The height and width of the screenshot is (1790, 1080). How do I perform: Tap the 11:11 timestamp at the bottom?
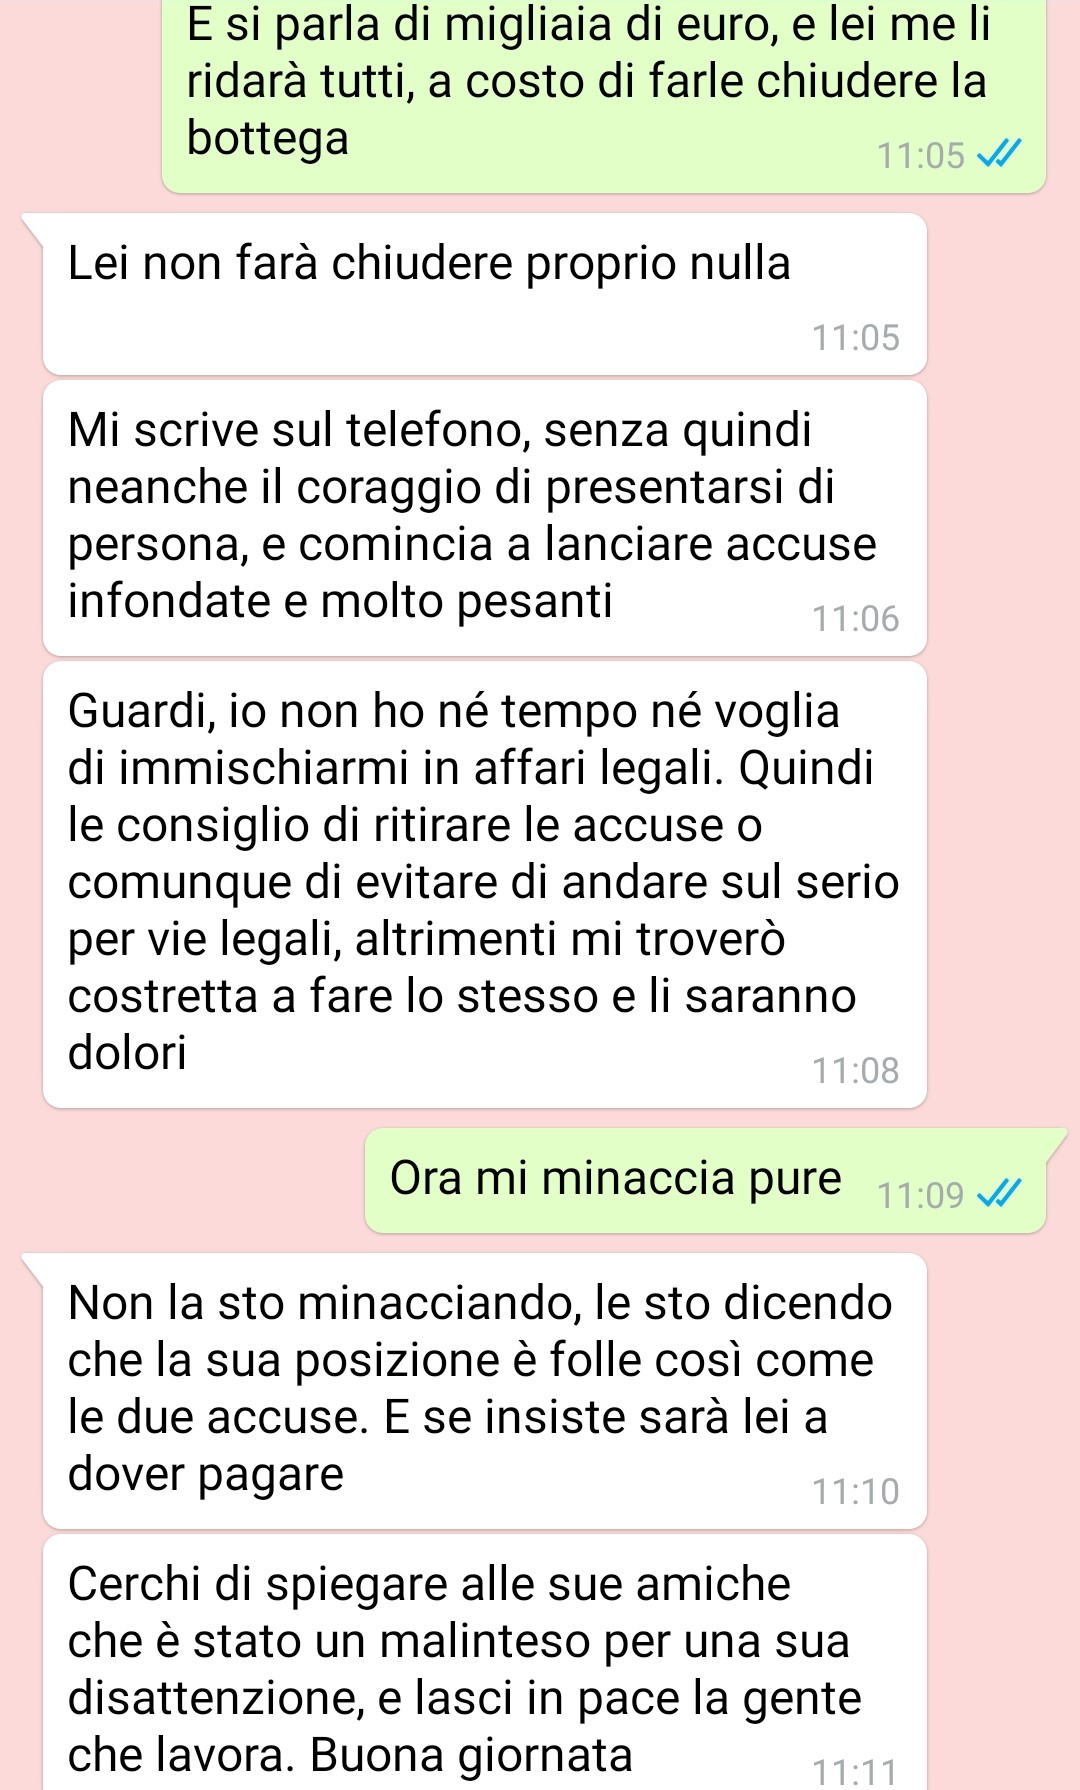pos(856,1773)
